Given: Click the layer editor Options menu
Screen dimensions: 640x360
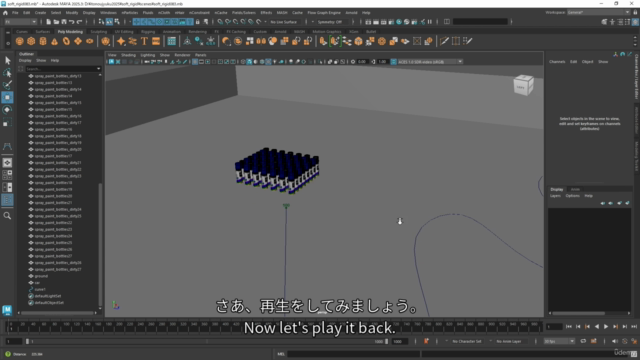Looking at the screenshot, I should click(x=572, y=196).
